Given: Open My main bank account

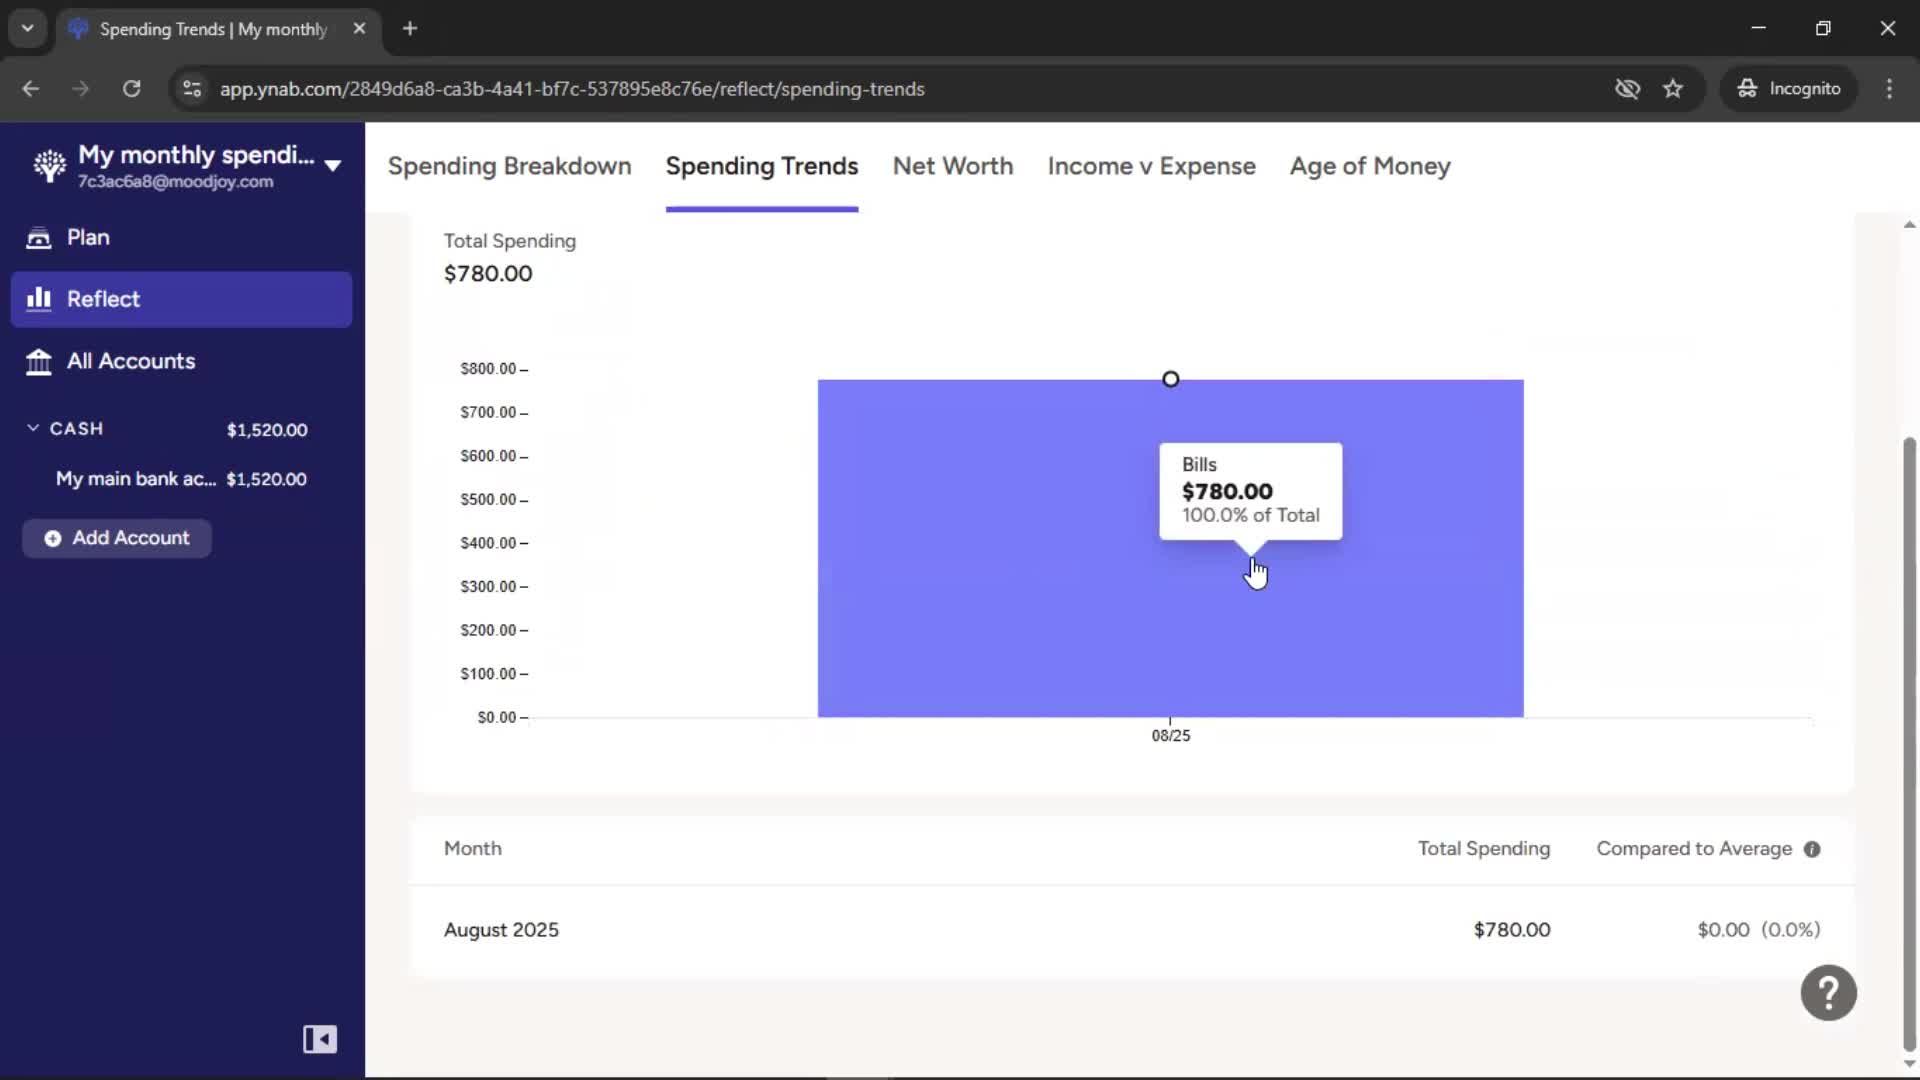Looking at the screenshot, I should coord(181,479).
